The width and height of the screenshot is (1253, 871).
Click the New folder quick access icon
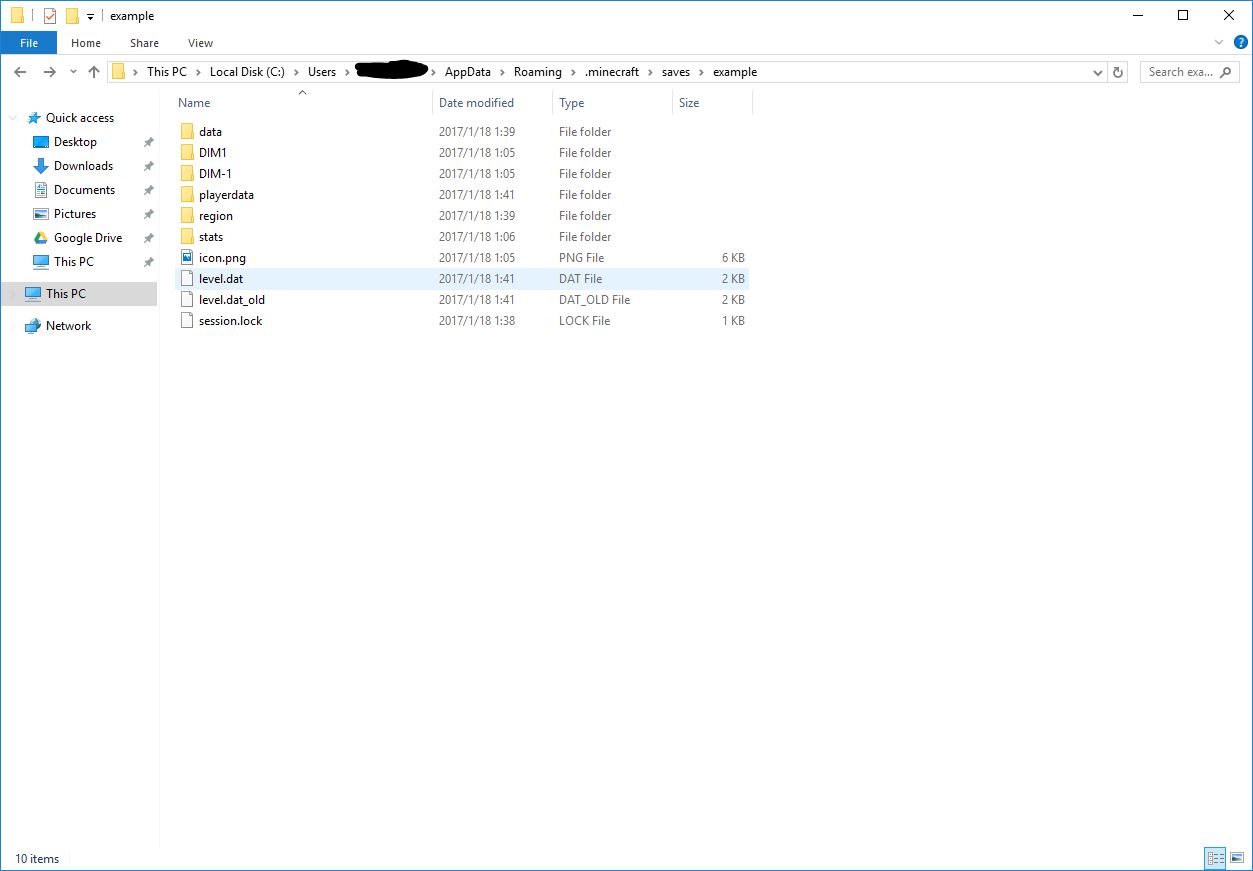(x=72, y=16)
